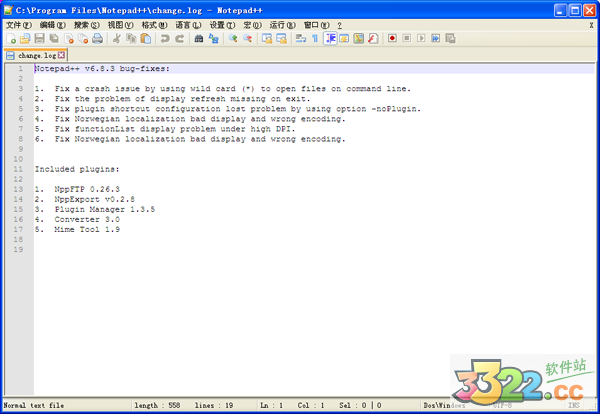Click the 'Included plugins:' text line
The height and width of the screenshot is (414, 600).
[77, 169]
